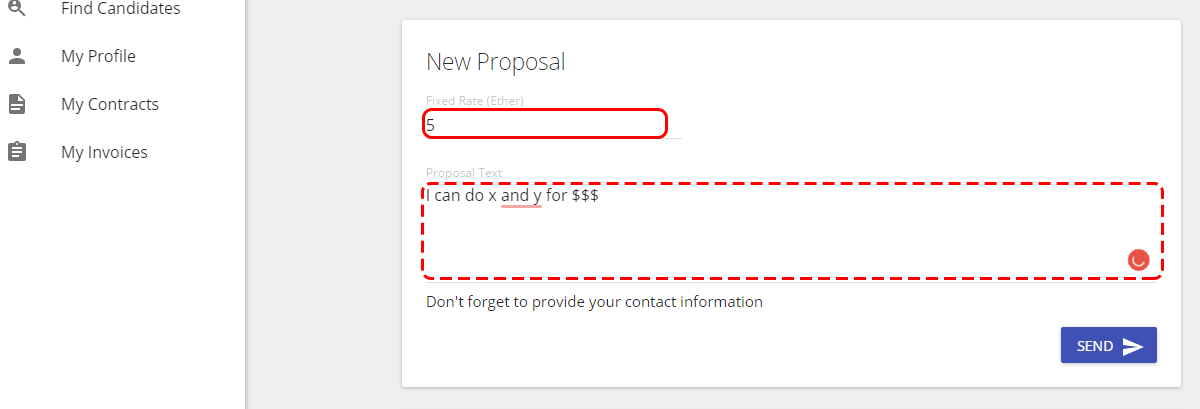Click the Fixed Rate (Ether) label

pyautogui.click(x=475, y=100)
